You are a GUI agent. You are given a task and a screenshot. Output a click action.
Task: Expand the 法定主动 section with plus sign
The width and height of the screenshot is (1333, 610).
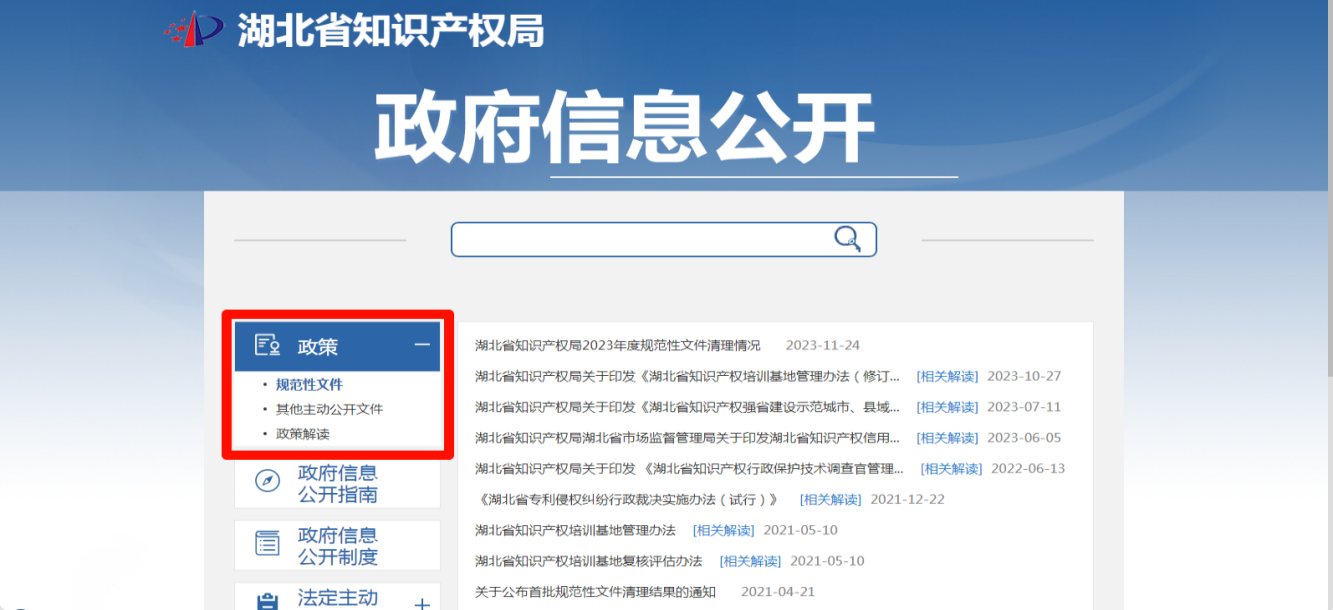point(422,604)
